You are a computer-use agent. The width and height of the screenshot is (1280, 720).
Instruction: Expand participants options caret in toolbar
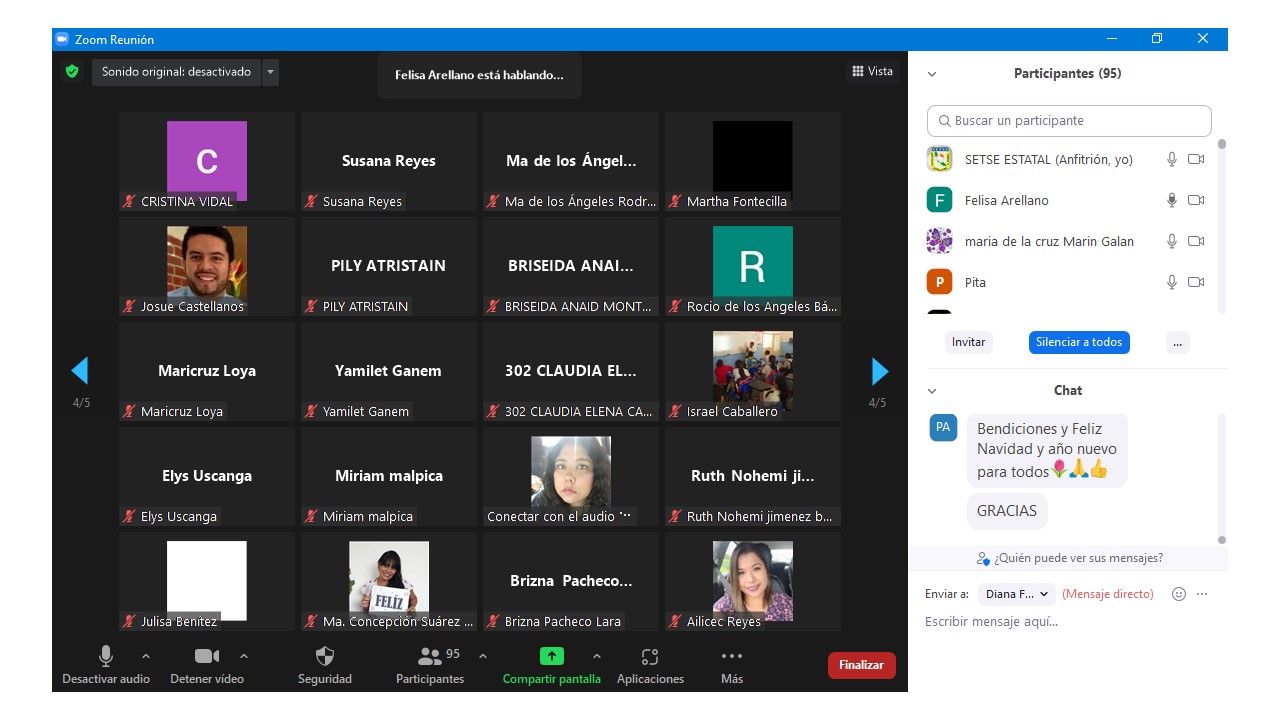click(483, 656)
